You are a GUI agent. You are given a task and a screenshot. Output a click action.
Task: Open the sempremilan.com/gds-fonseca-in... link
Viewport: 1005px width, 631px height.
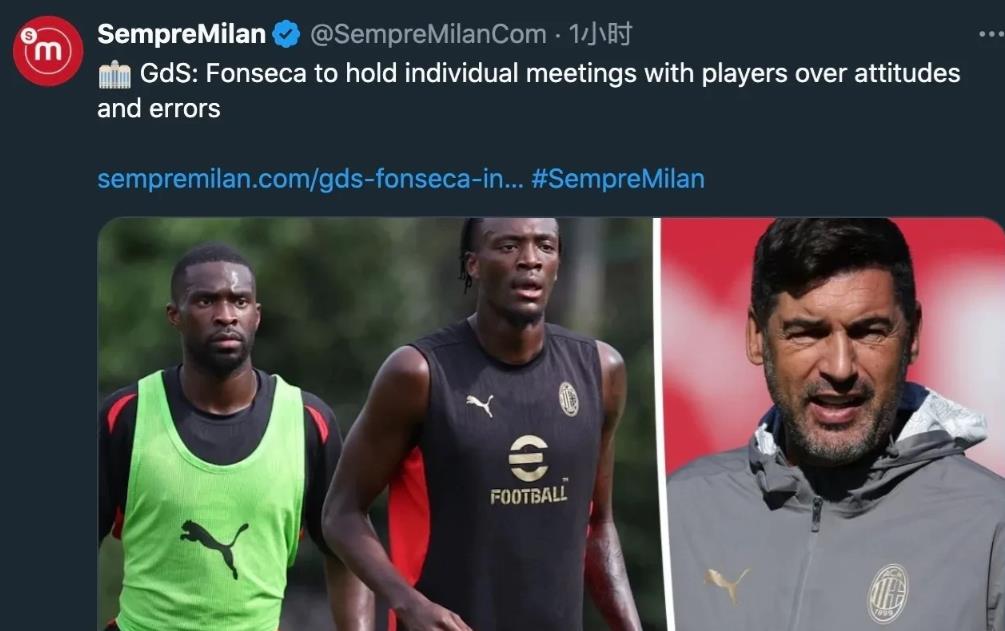[310, 178]
